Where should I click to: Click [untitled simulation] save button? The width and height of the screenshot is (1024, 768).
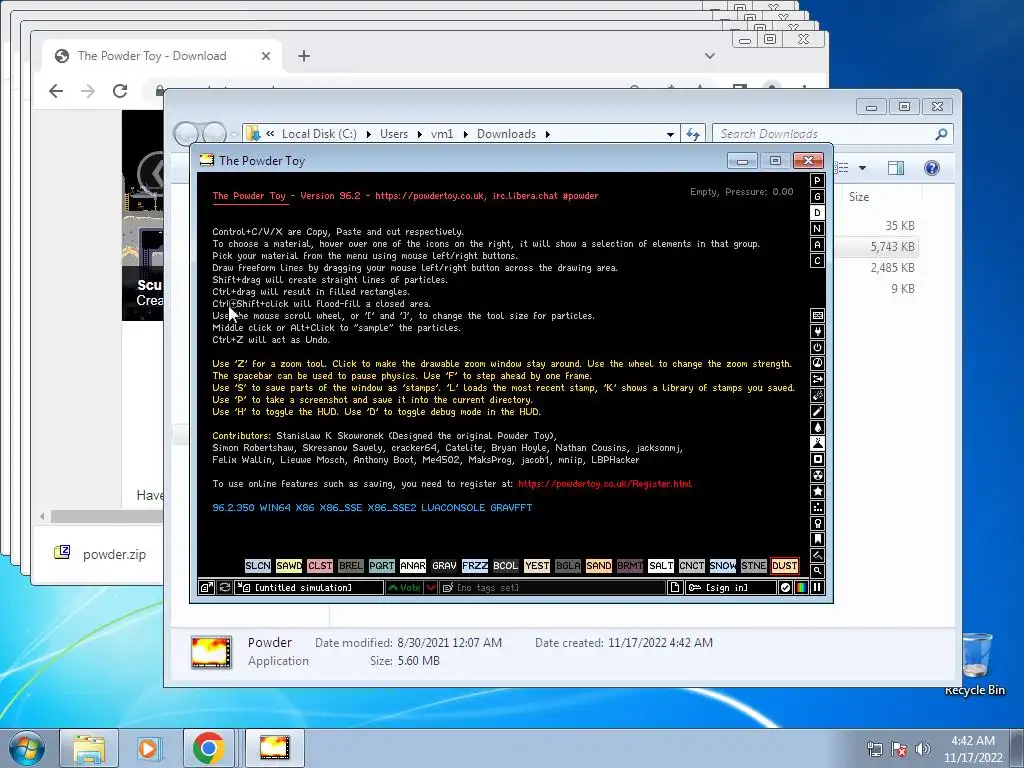tap(309, 588)
